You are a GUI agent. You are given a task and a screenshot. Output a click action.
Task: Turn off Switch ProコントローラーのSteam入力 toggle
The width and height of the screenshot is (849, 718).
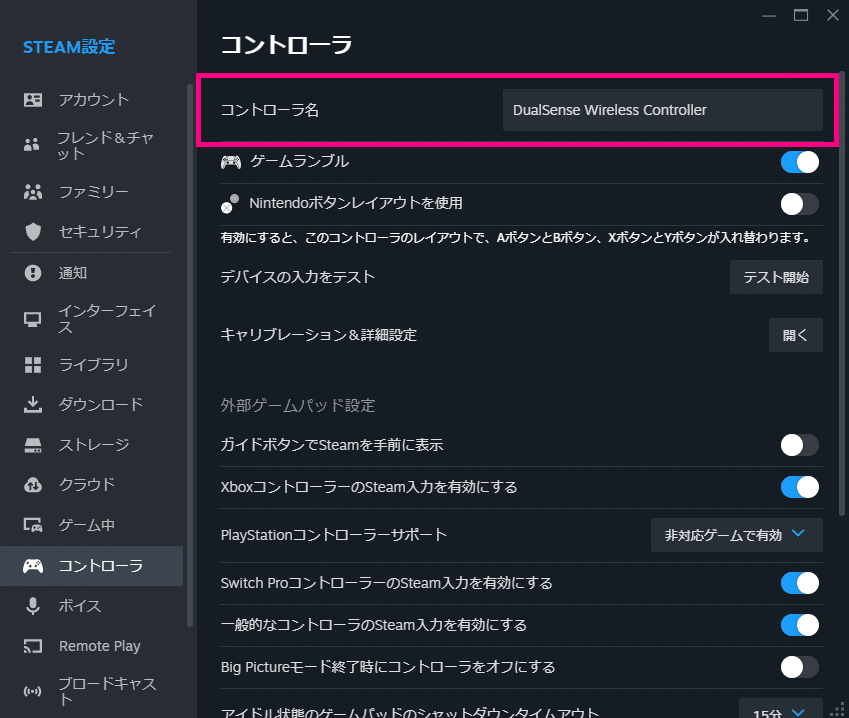800,583
